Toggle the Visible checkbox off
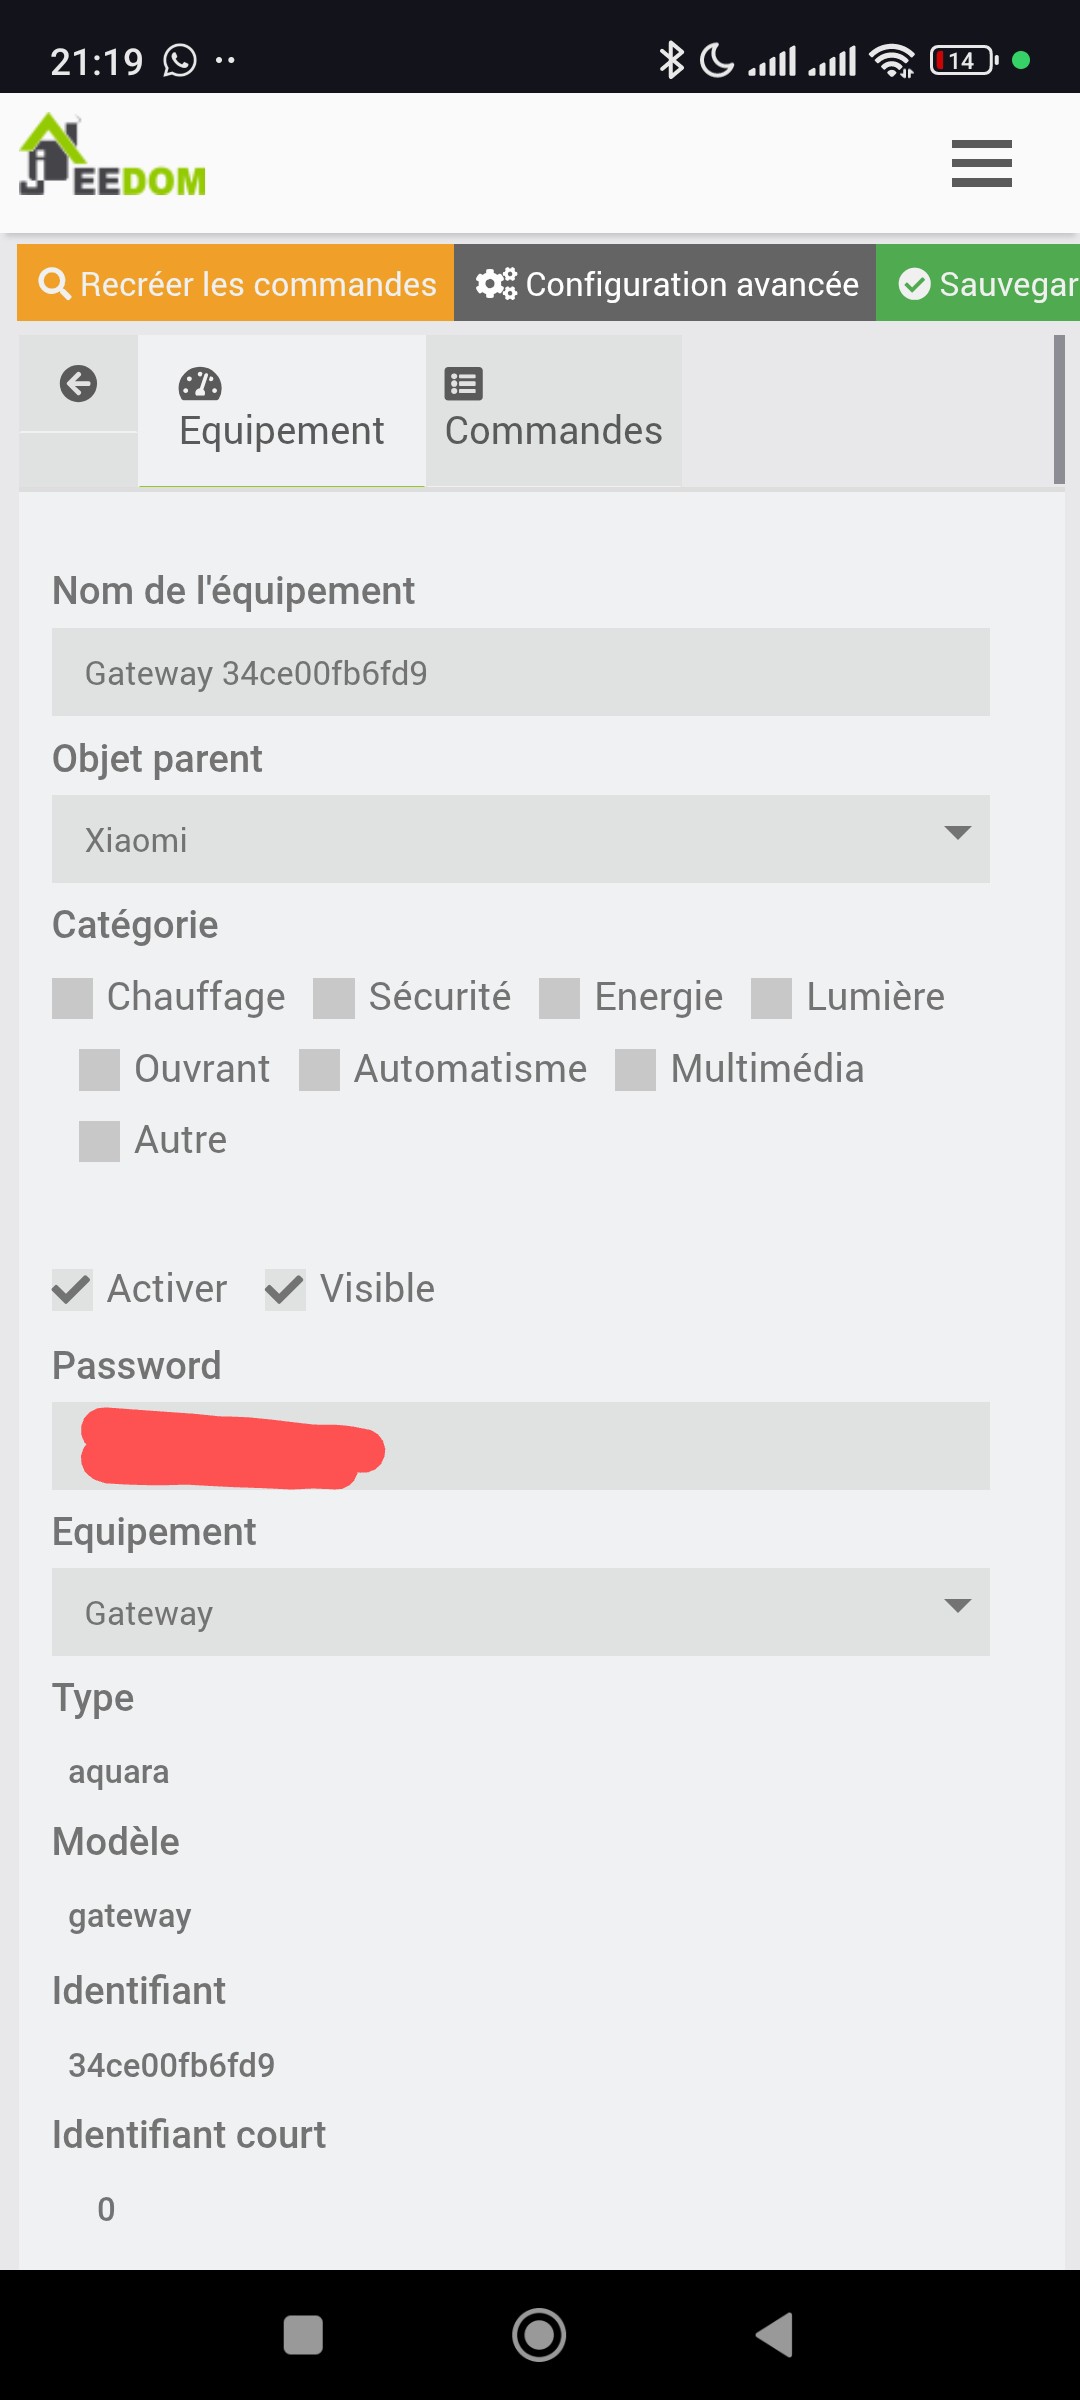Image resolution: width=1080 pixels, height=2400 pixels. point(285,1290)
